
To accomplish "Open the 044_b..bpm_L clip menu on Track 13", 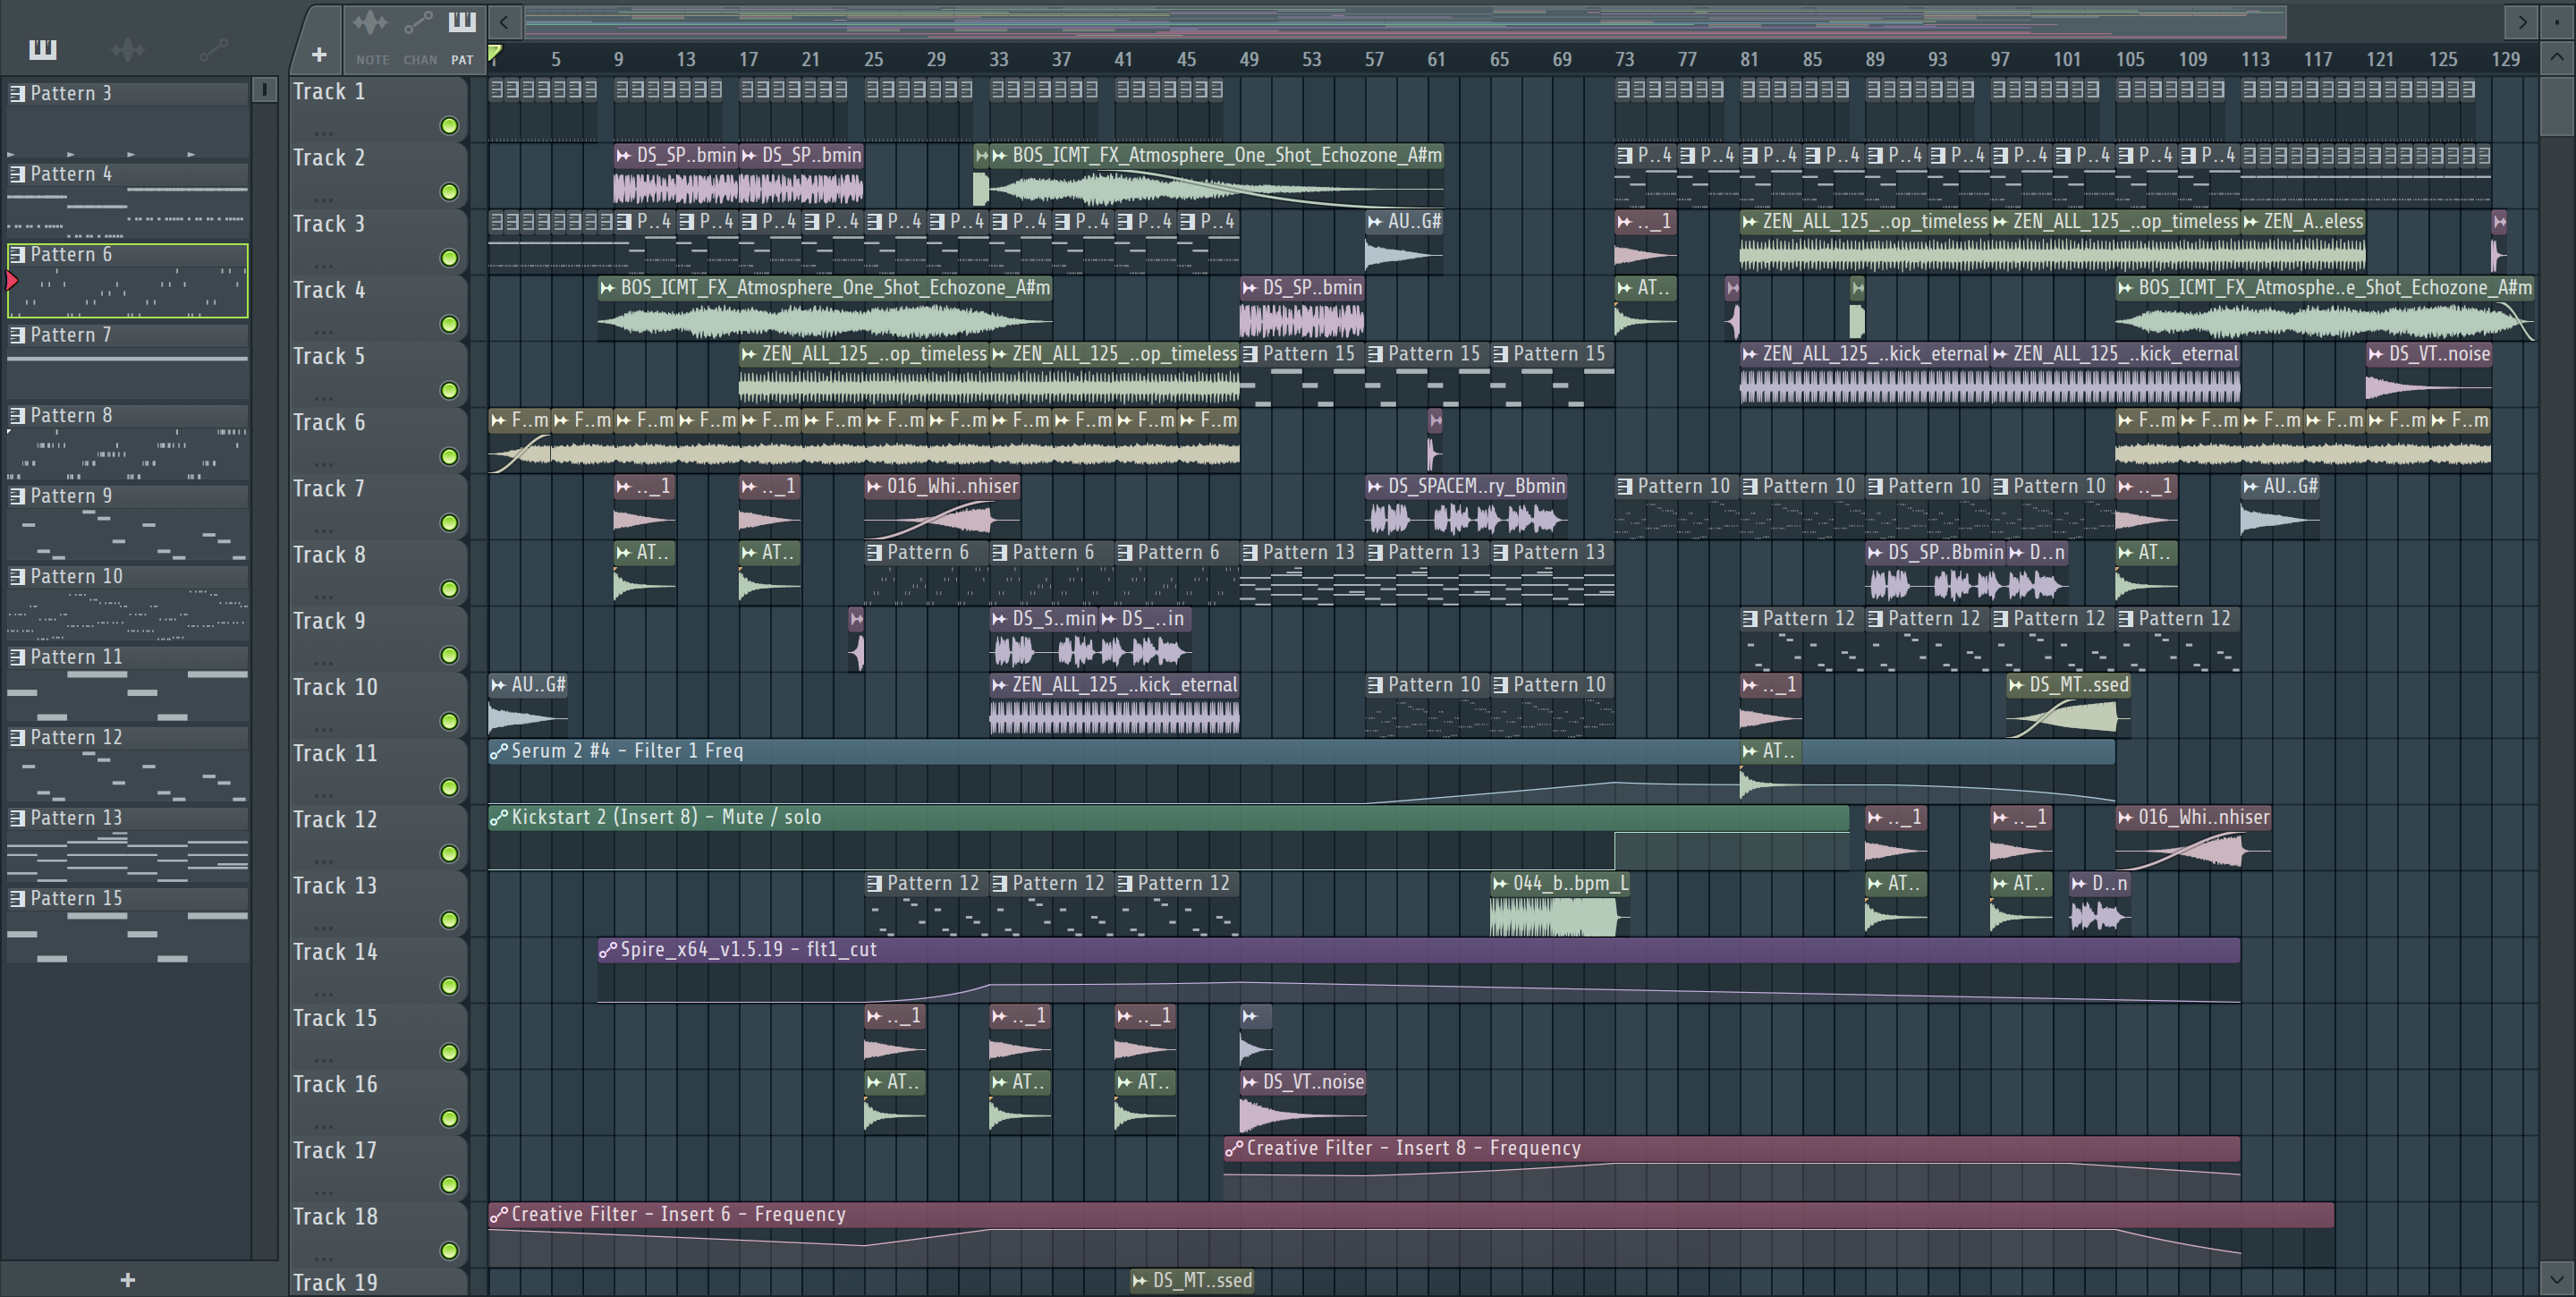I will pyautogui.click(x=1500, y=883).
